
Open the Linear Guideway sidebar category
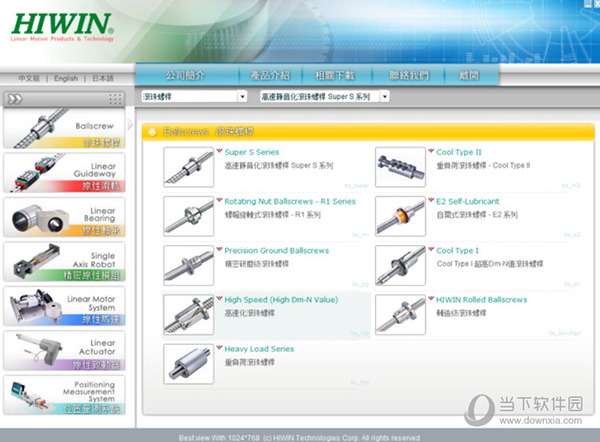pos(64,173)
